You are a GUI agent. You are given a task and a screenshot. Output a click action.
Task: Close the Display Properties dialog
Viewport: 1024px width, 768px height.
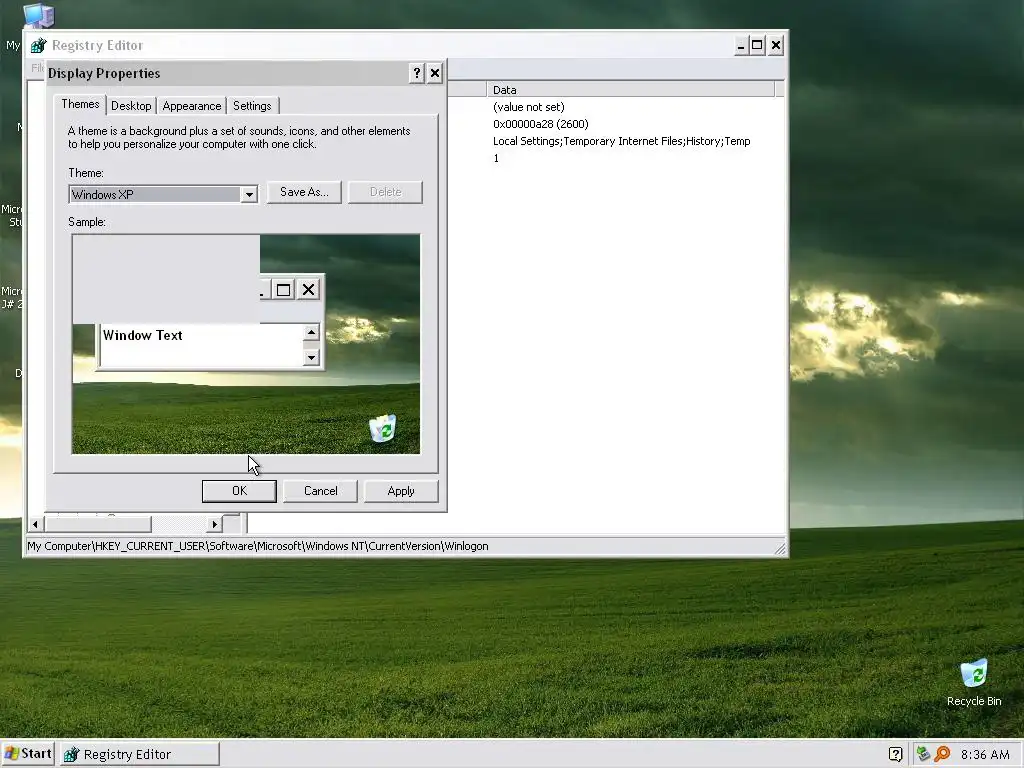(x=435, y=73)
